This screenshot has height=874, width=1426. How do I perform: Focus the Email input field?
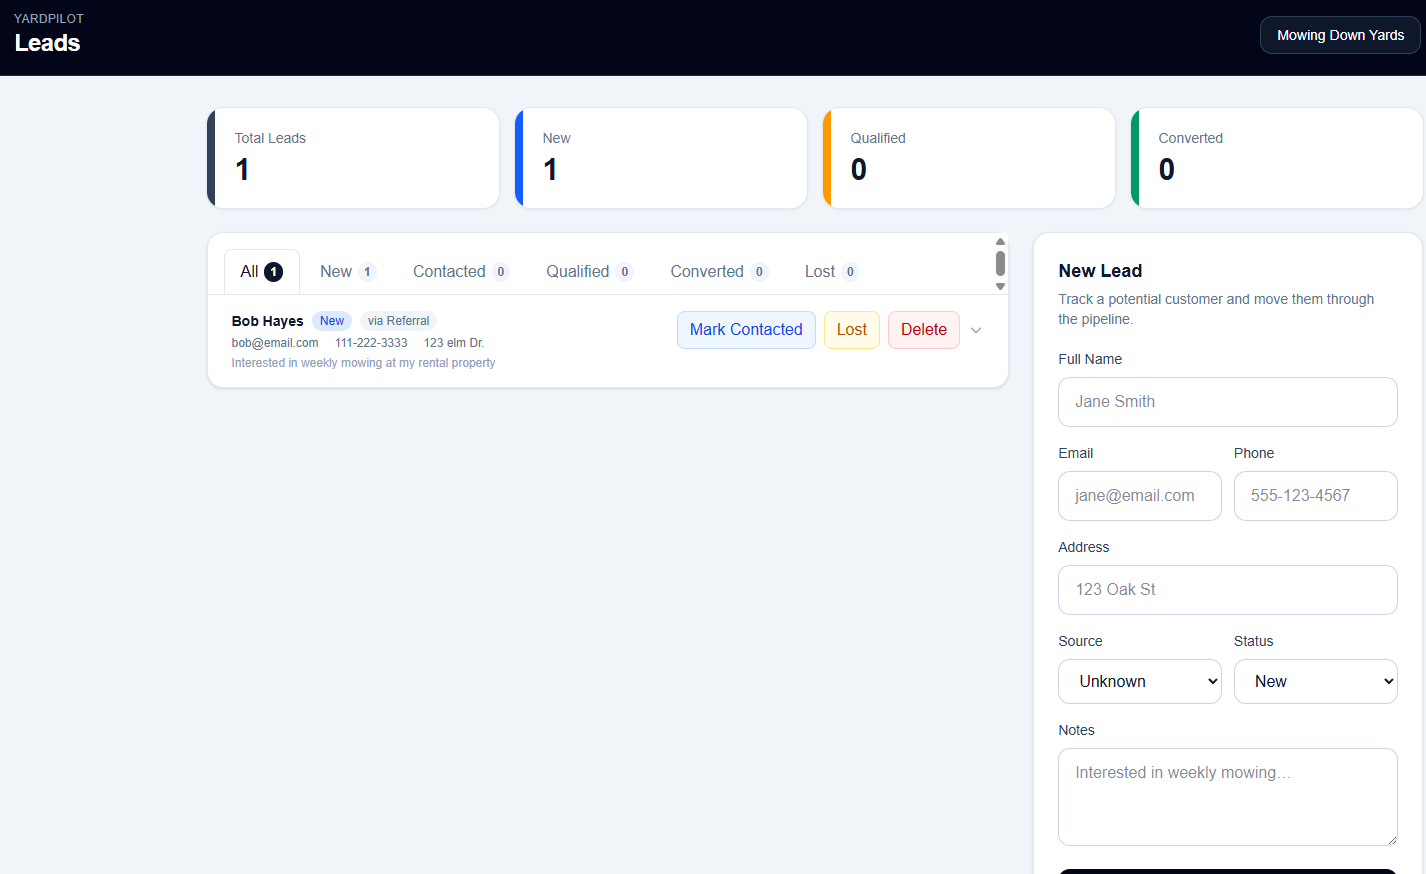pos(1139,496)
